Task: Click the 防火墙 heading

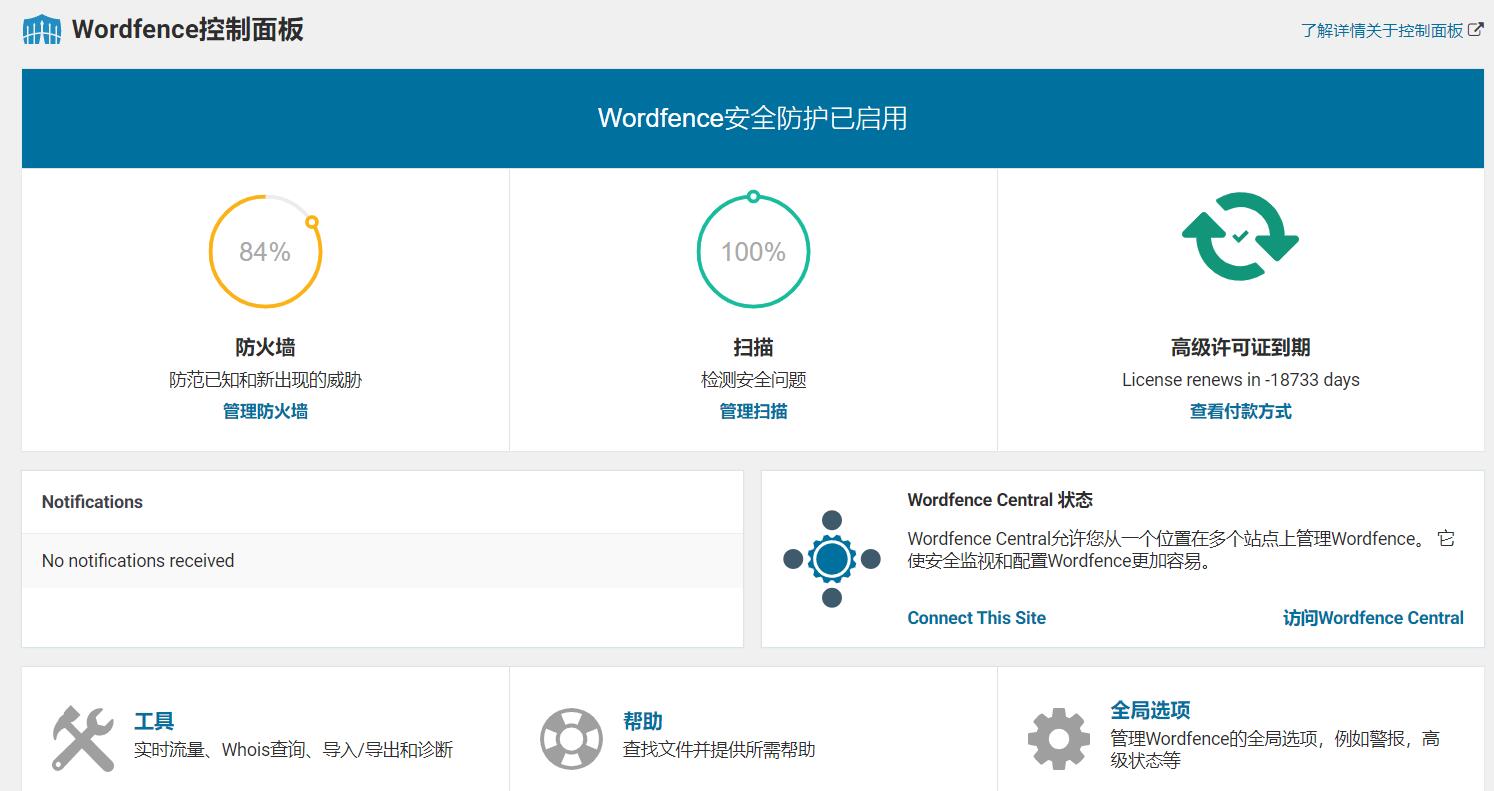Action: [265, 347]
